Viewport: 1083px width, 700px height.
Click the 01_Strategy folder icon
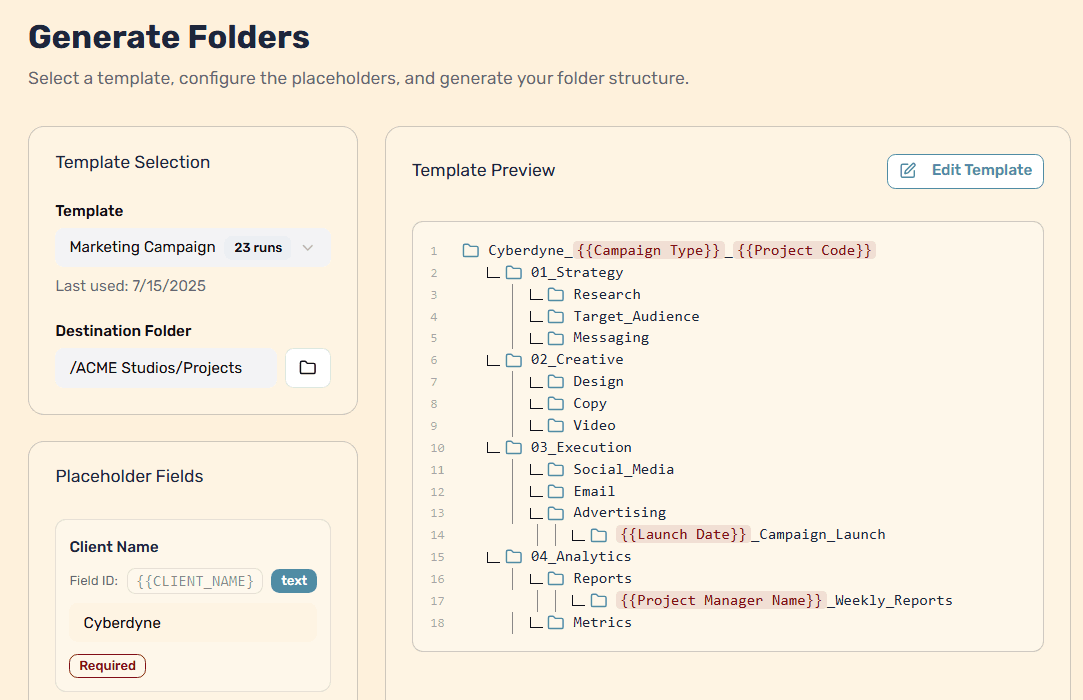tap(514, 272)
